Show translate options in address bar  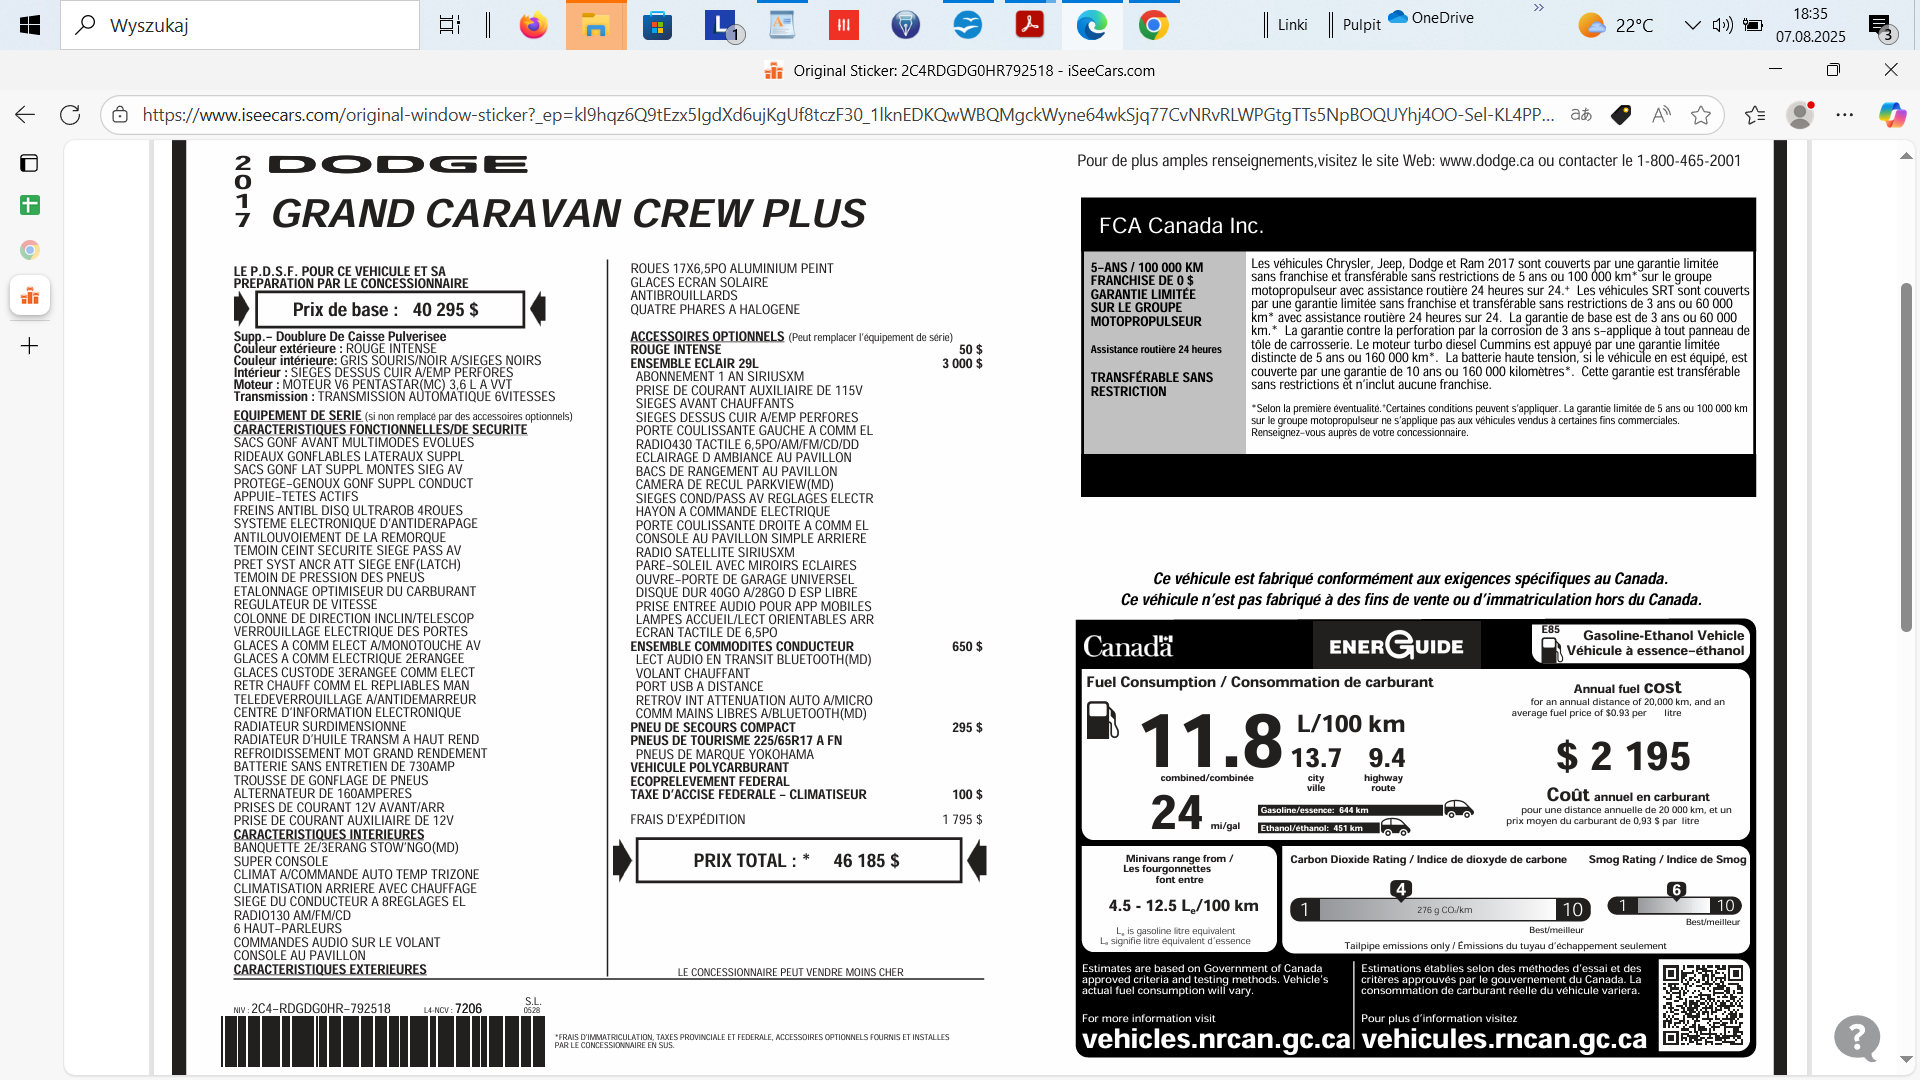coord(1581,115)
